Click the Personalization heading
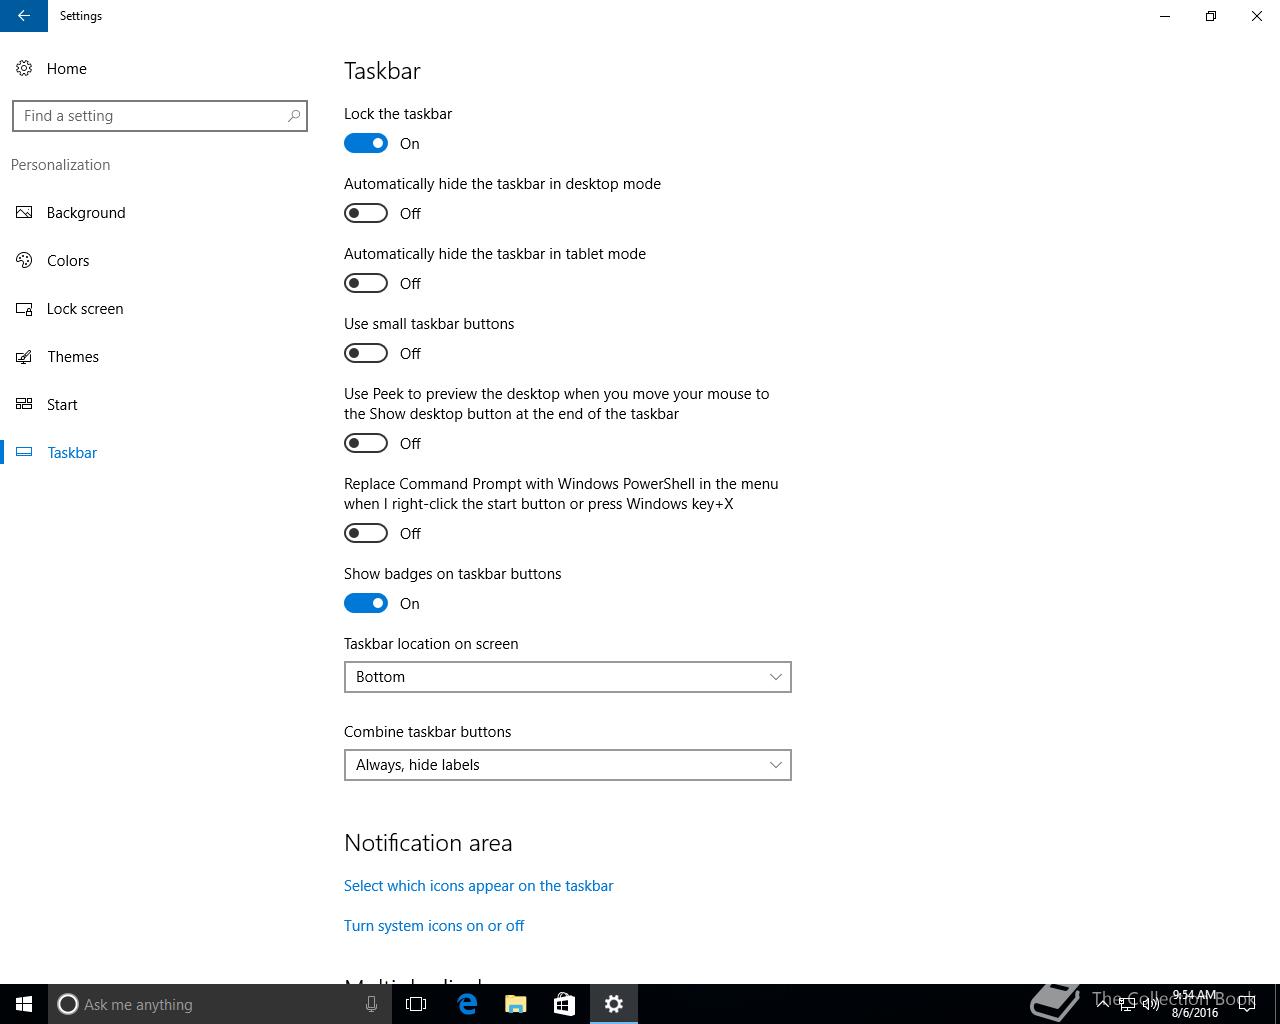 coord(61,165)
